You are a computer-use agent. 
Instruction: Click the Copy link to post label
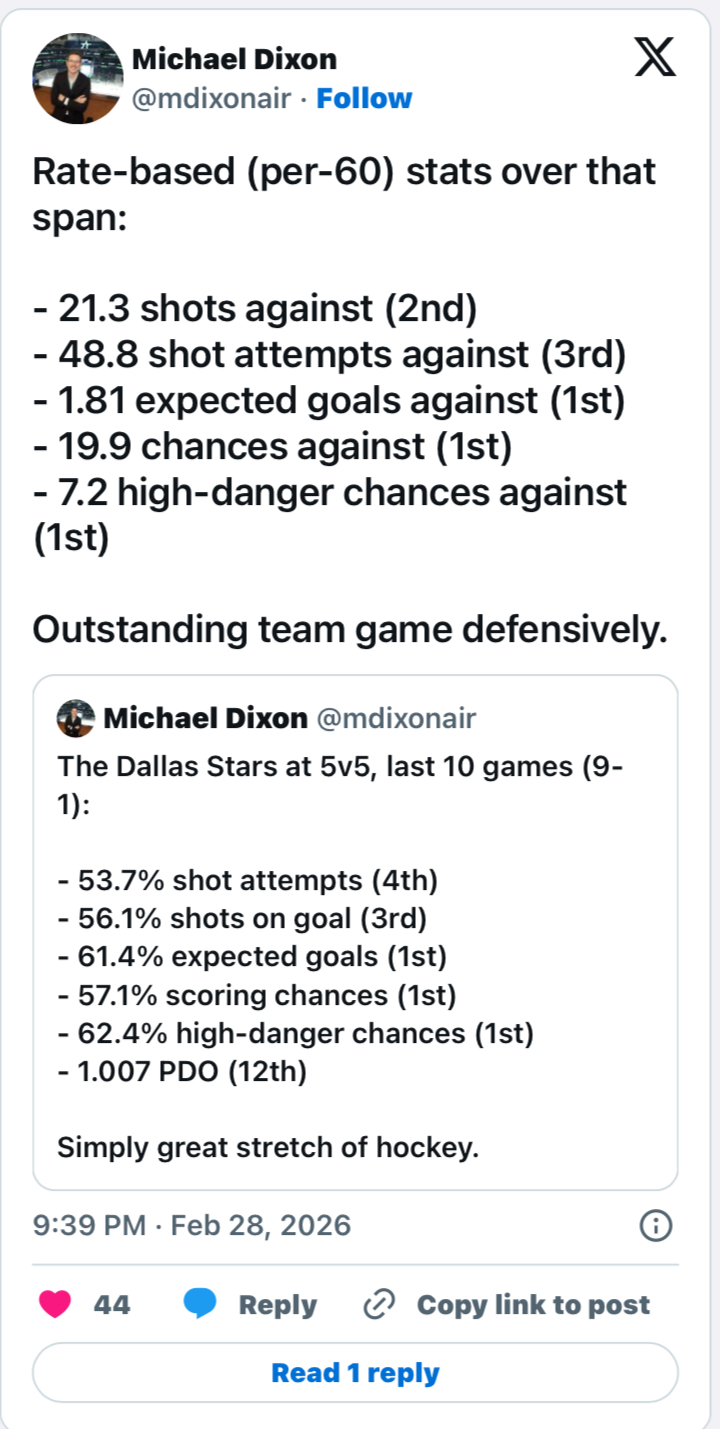point(533,1305)
